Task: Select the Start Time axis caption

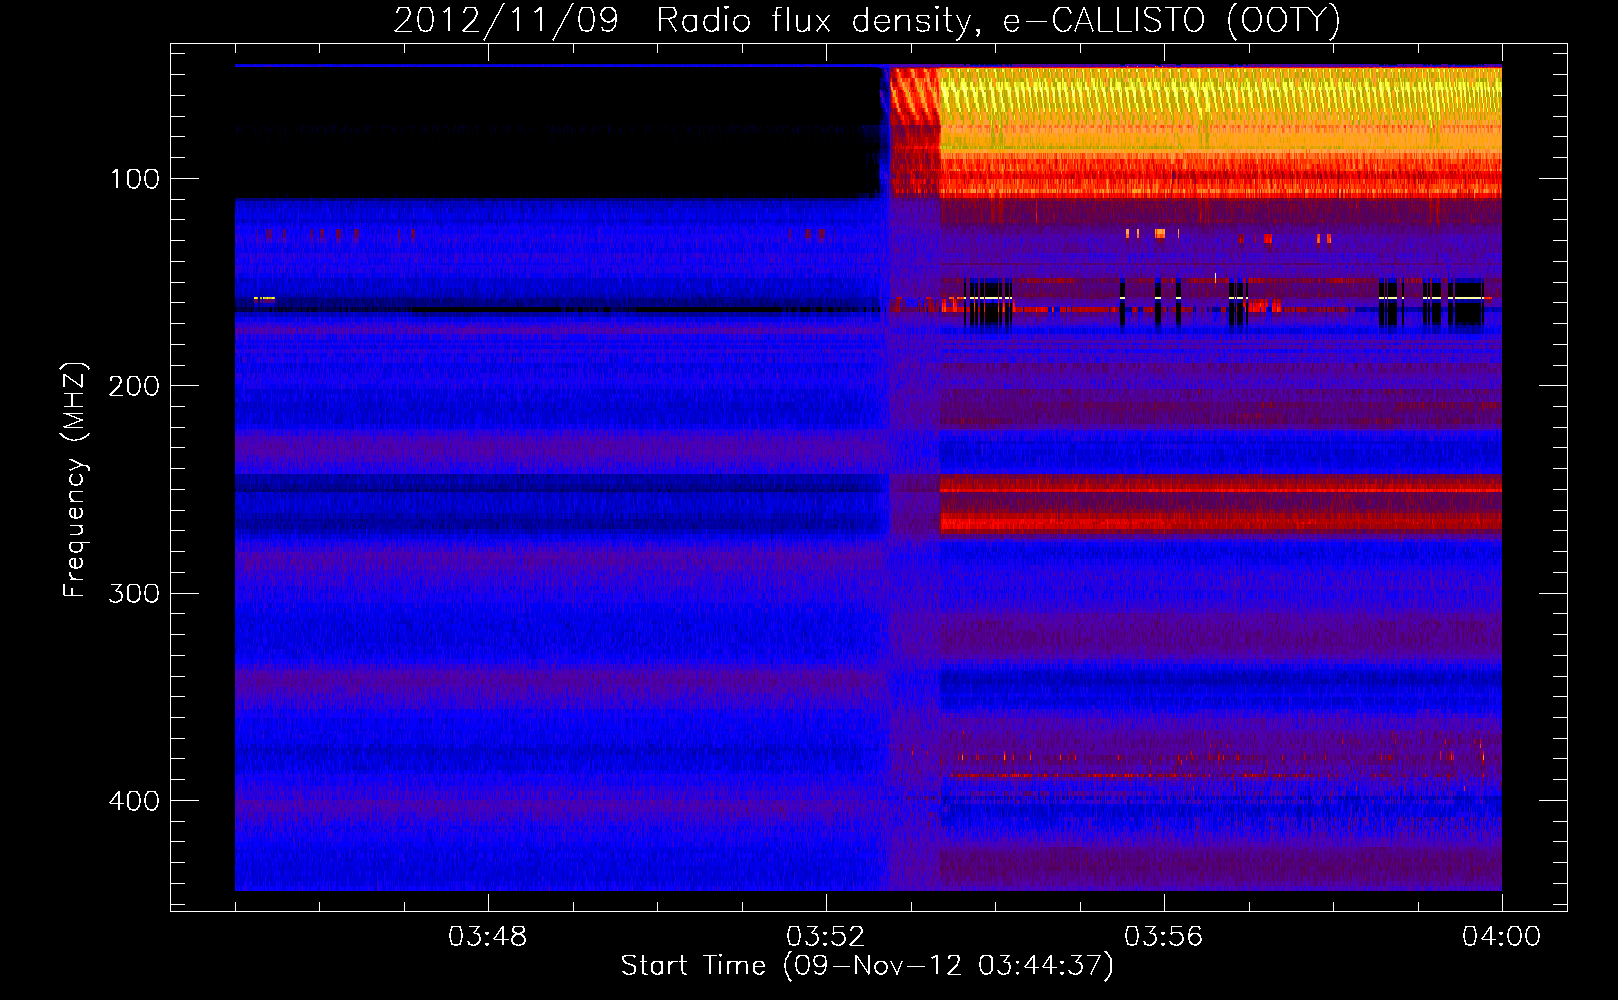Action: point(867,966)
